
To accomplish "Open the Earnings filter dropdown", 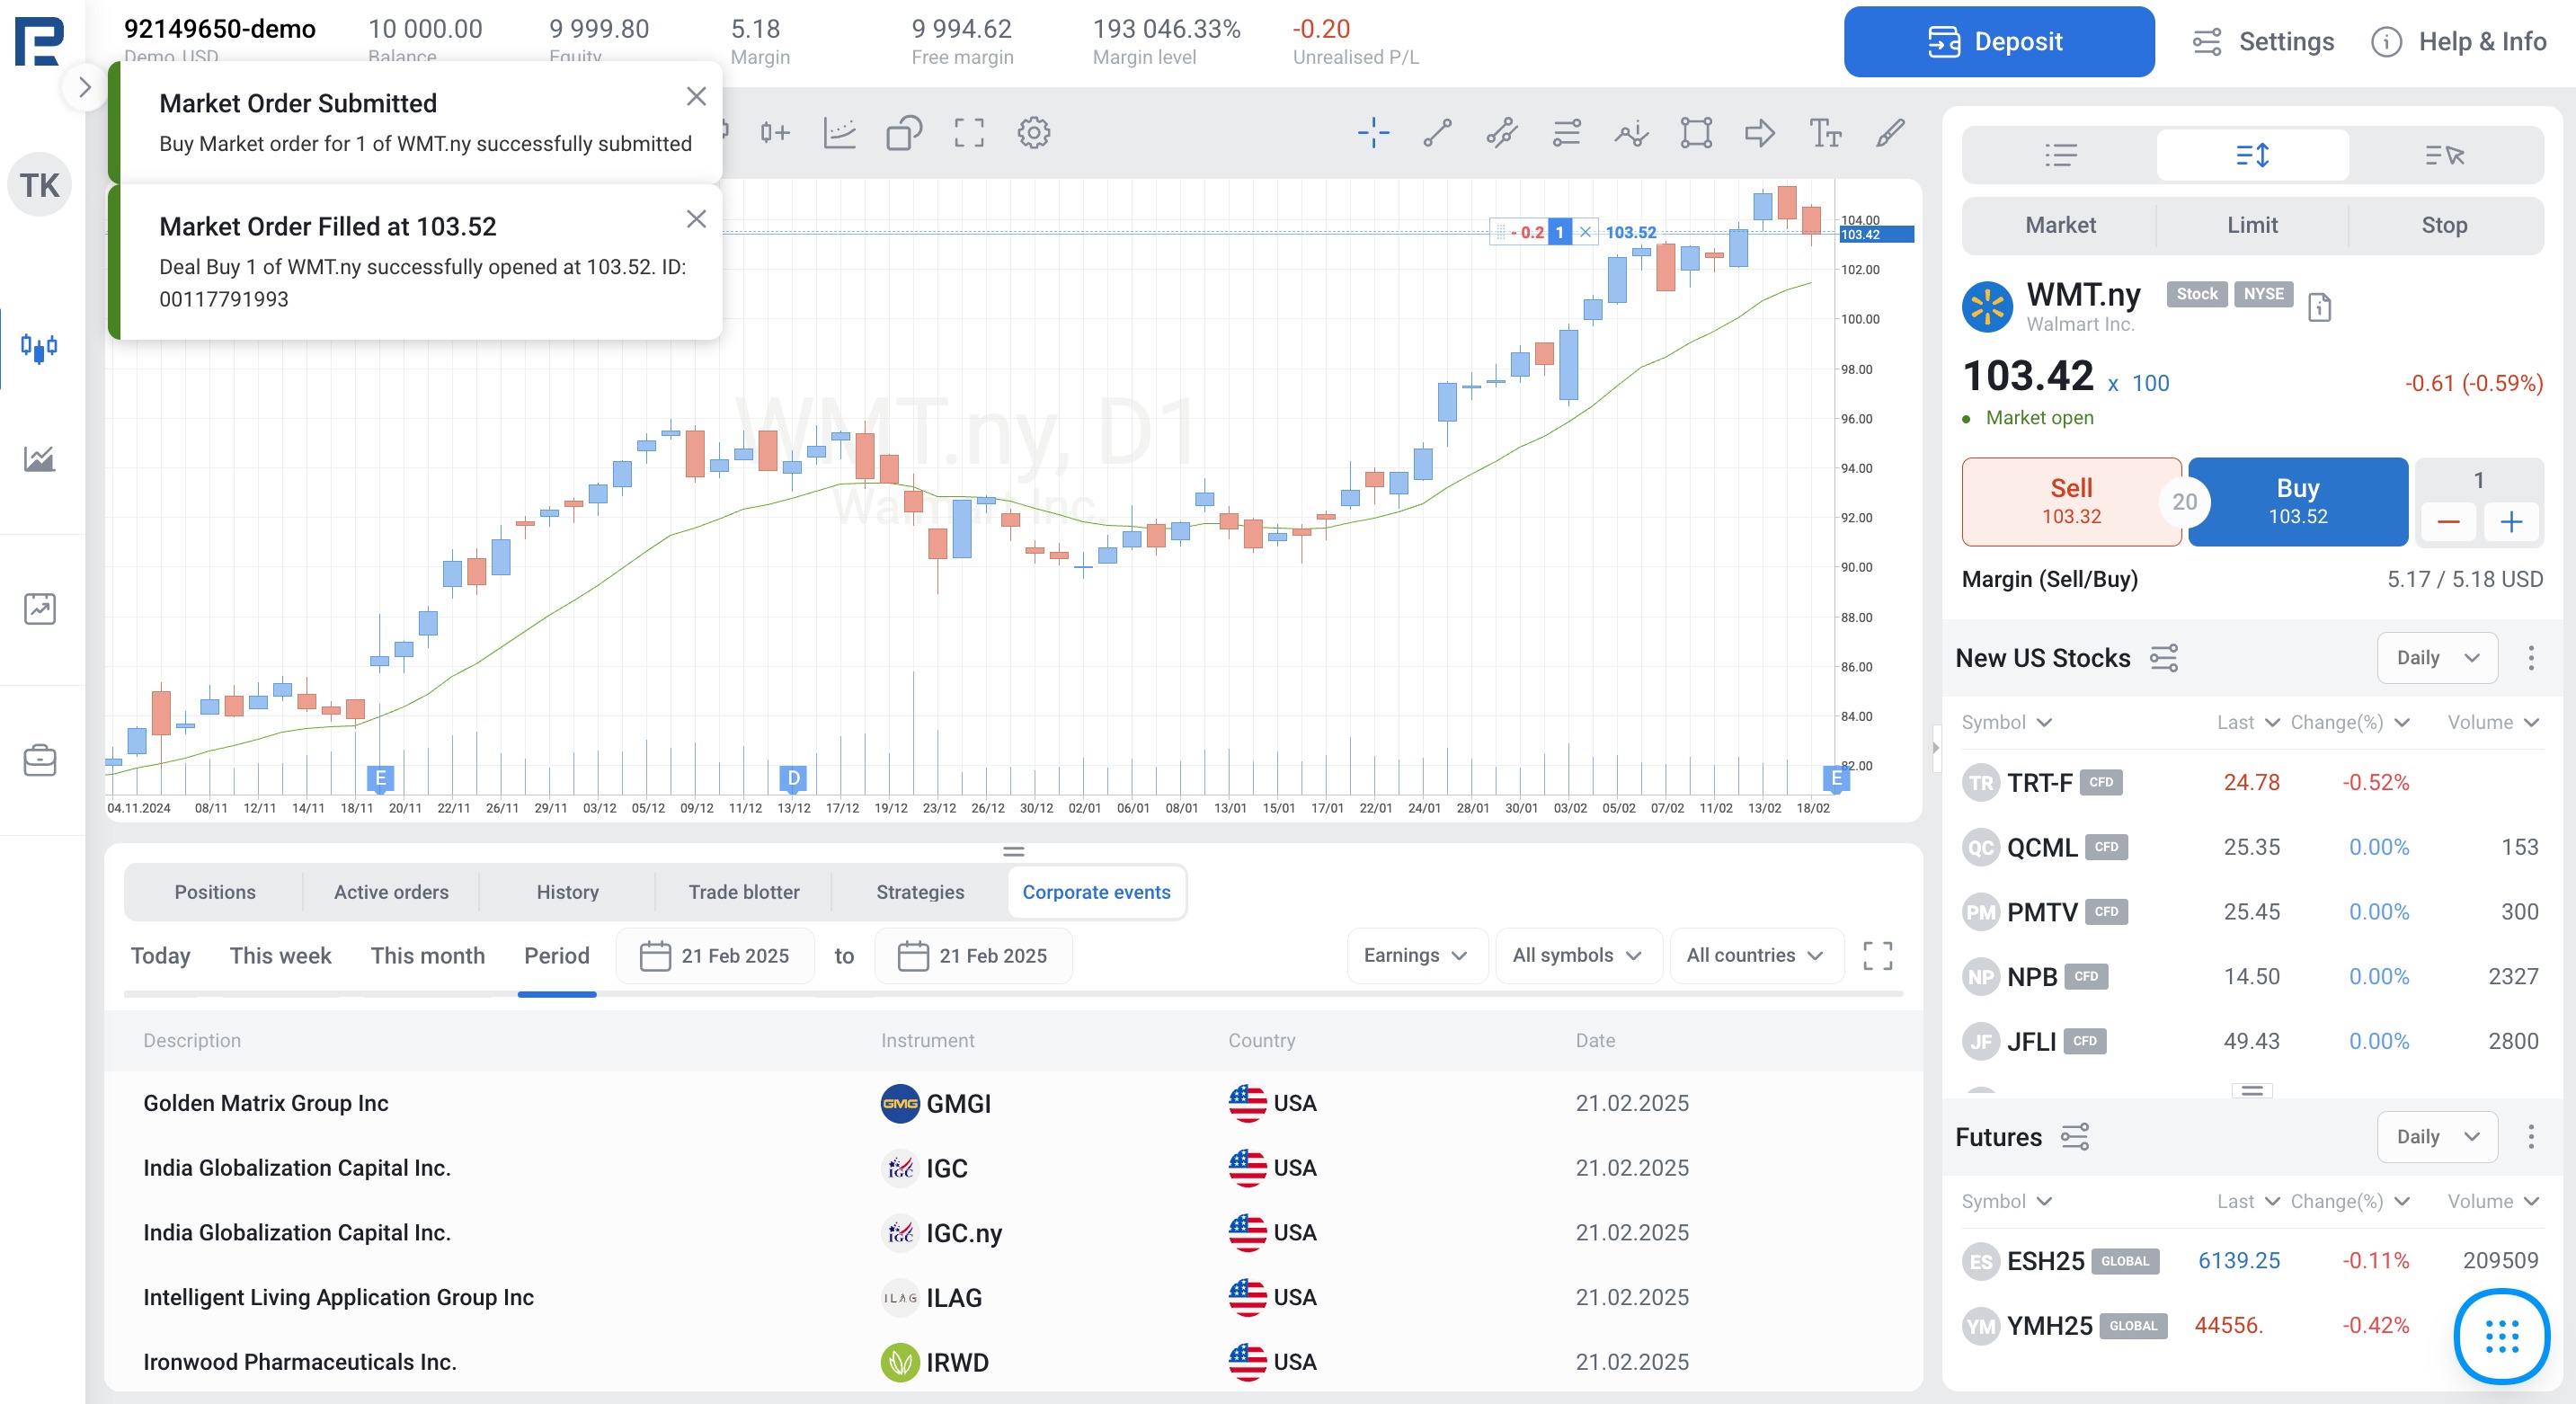I will point(1415,955).
